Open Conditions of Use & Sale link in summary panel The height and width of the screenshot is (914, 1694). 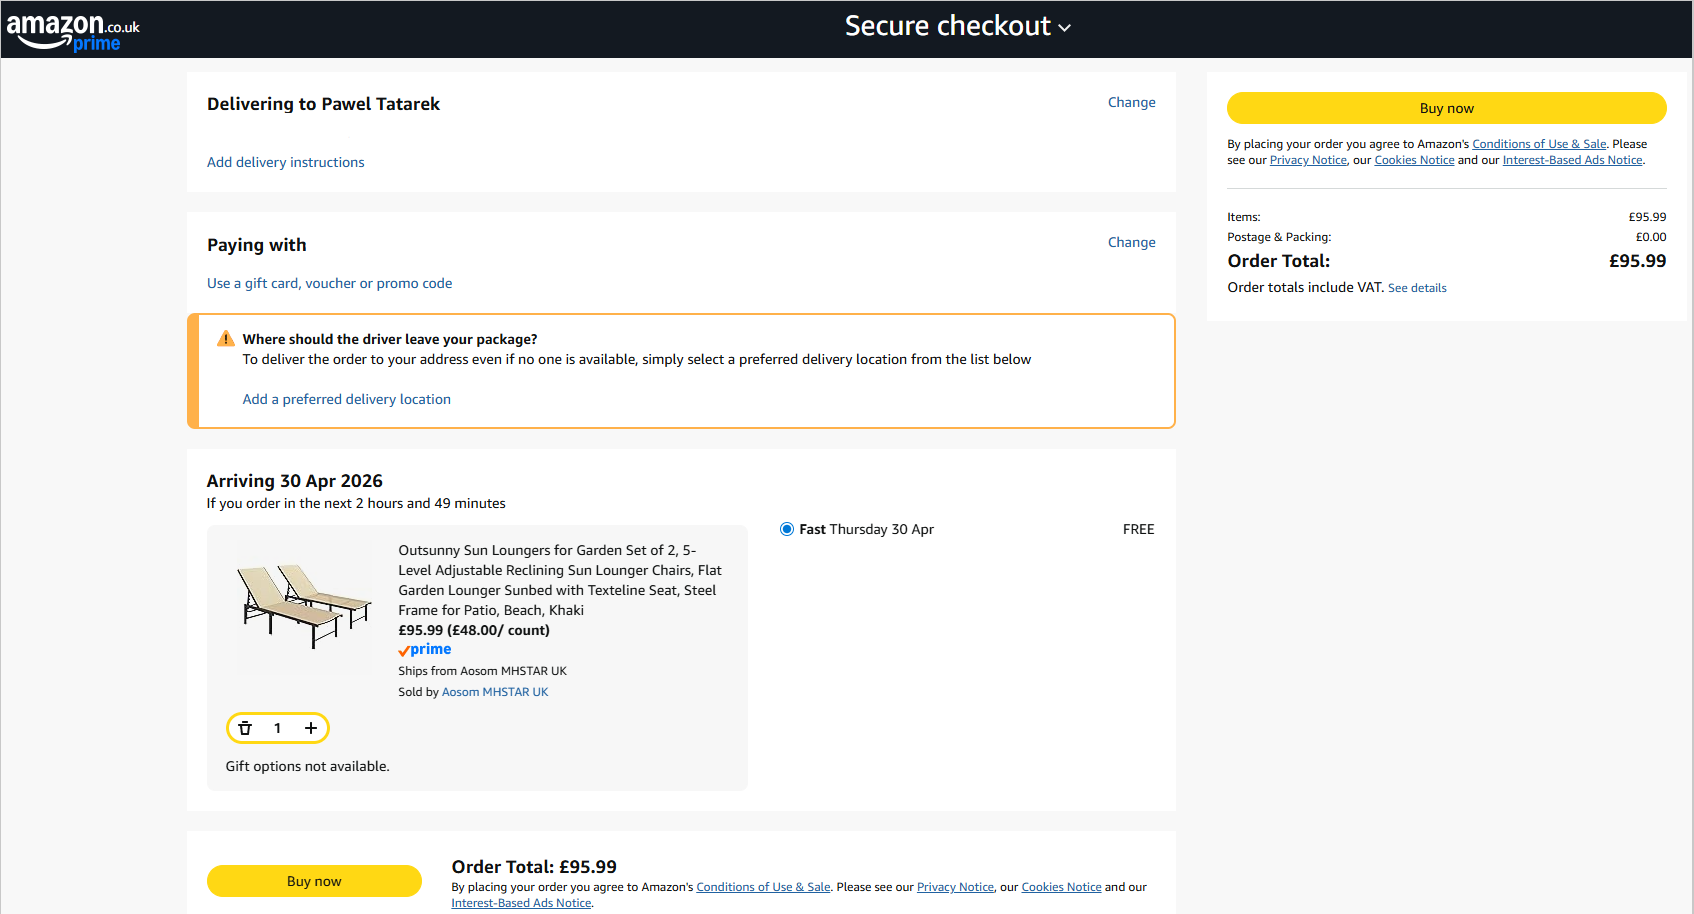click(x=1539, y=144)
